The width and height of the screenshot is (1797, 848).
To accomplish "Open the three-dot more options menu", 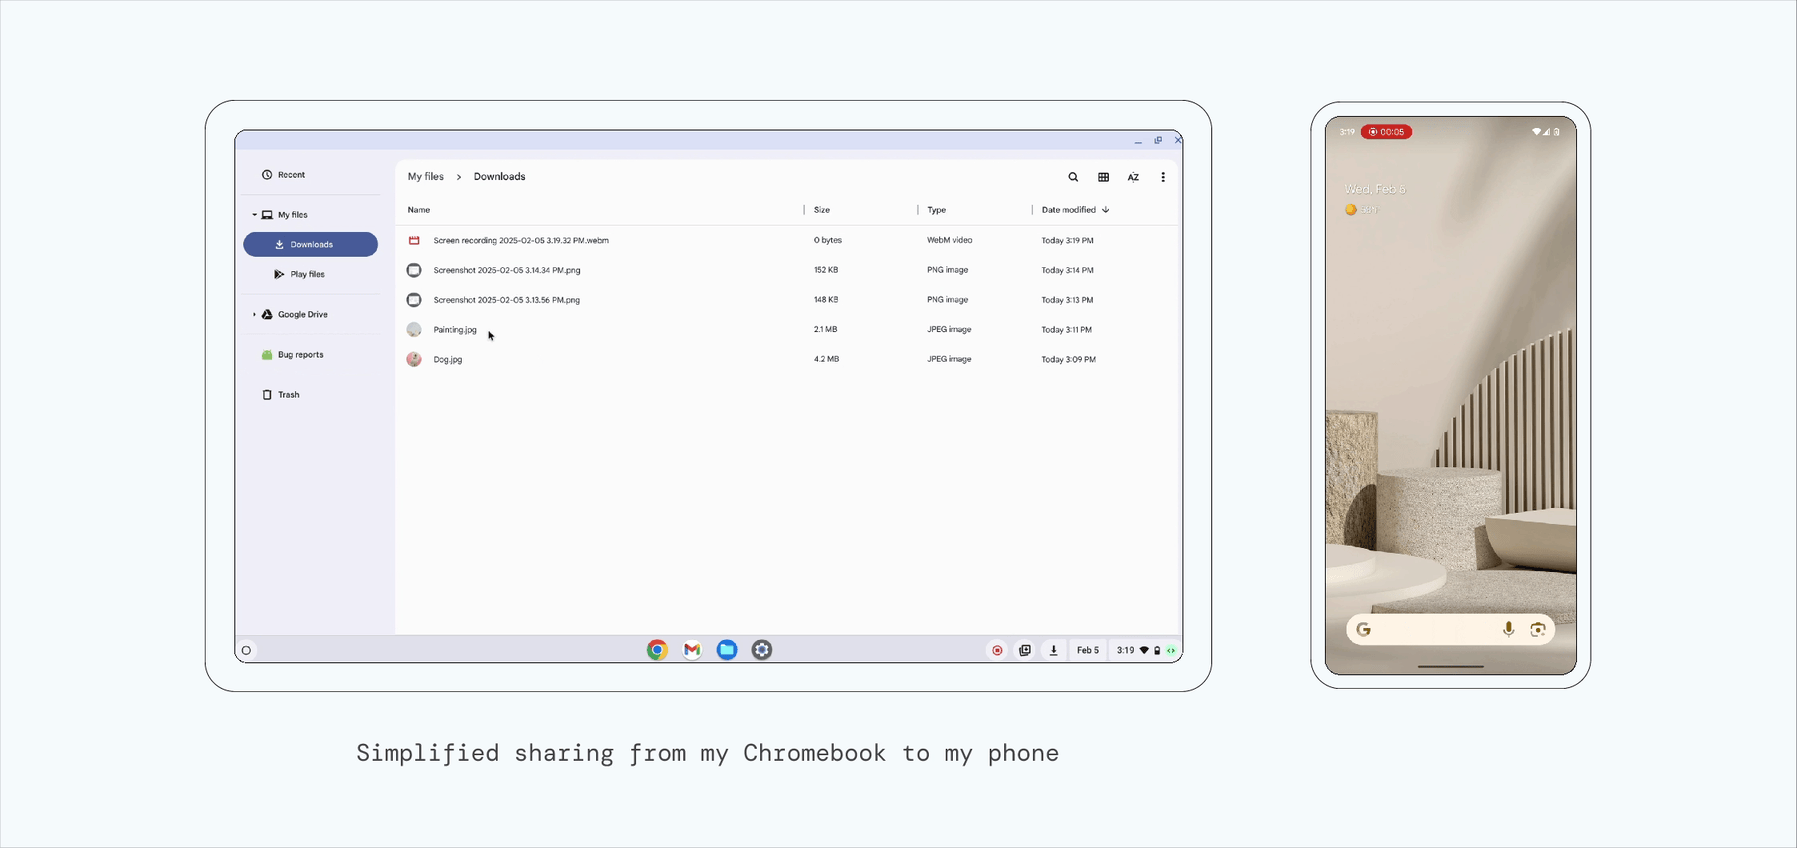I will pyautogui.click(x=1163, y=177).
